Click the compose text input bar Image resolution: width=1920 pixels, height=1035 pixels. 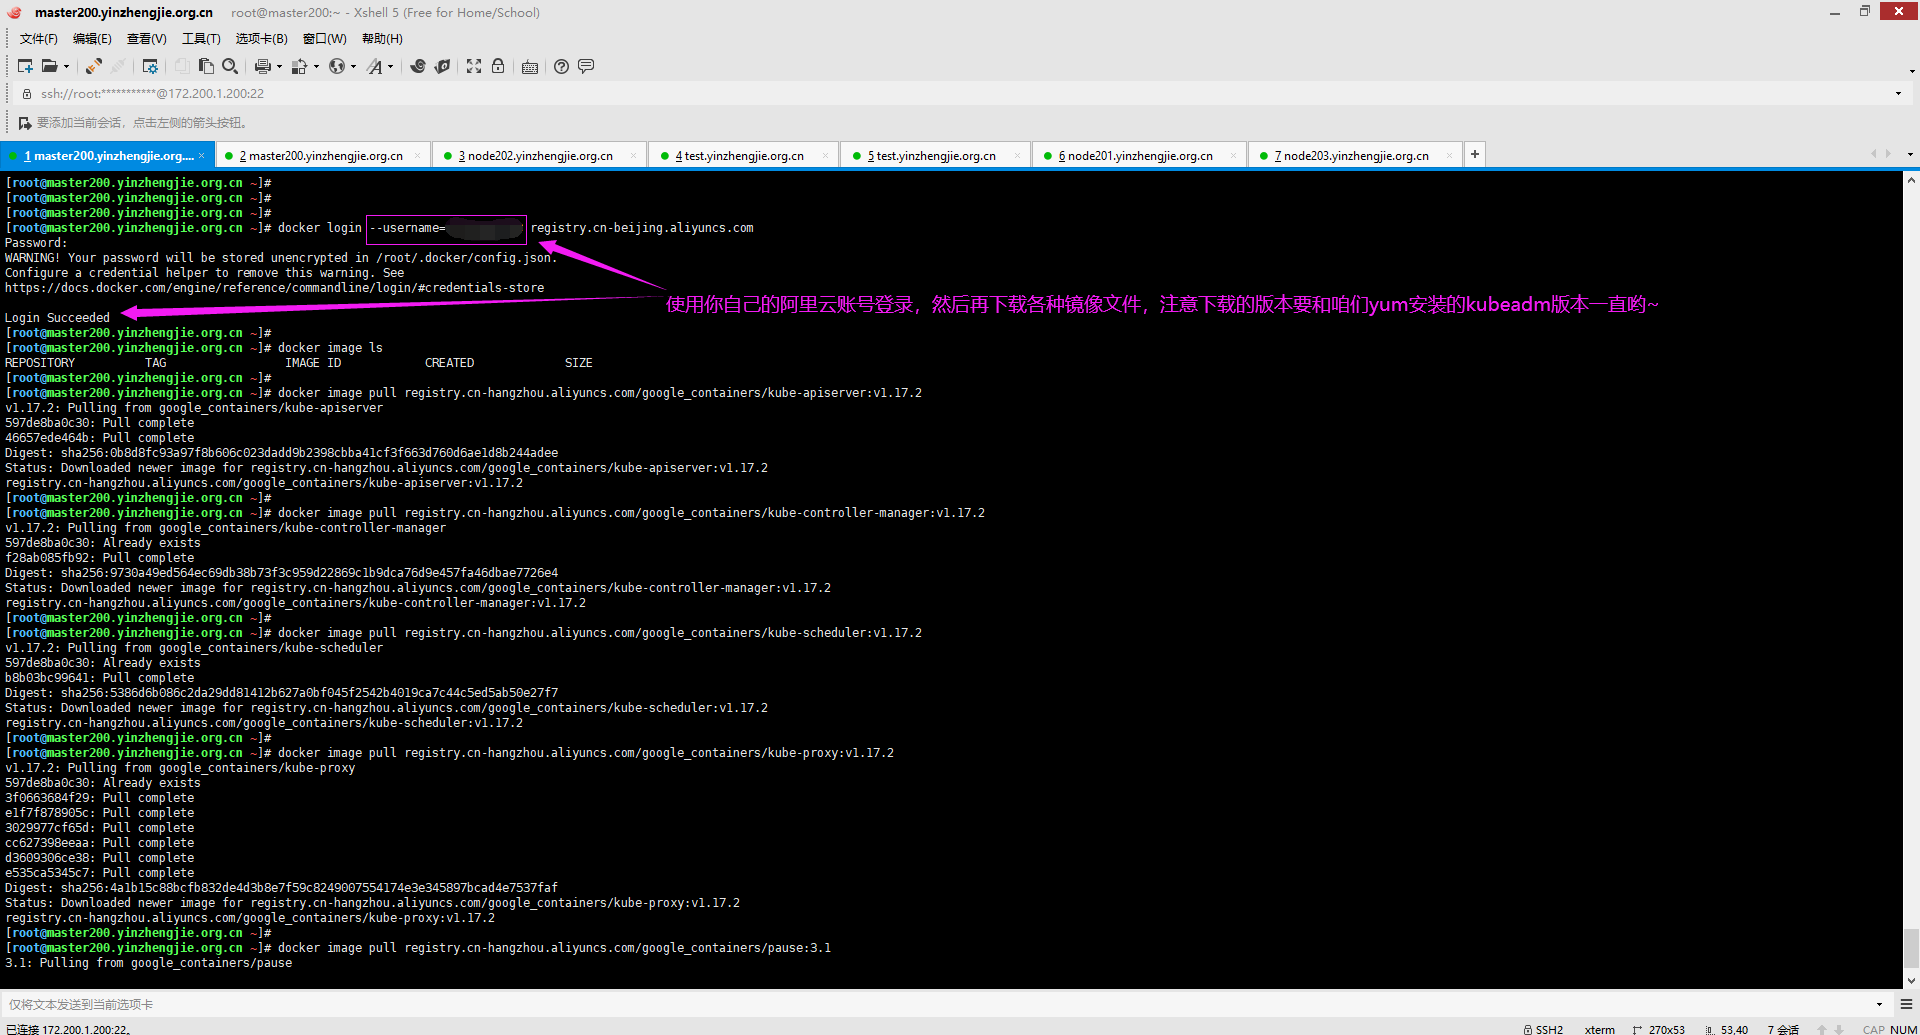coord(935,1004)
